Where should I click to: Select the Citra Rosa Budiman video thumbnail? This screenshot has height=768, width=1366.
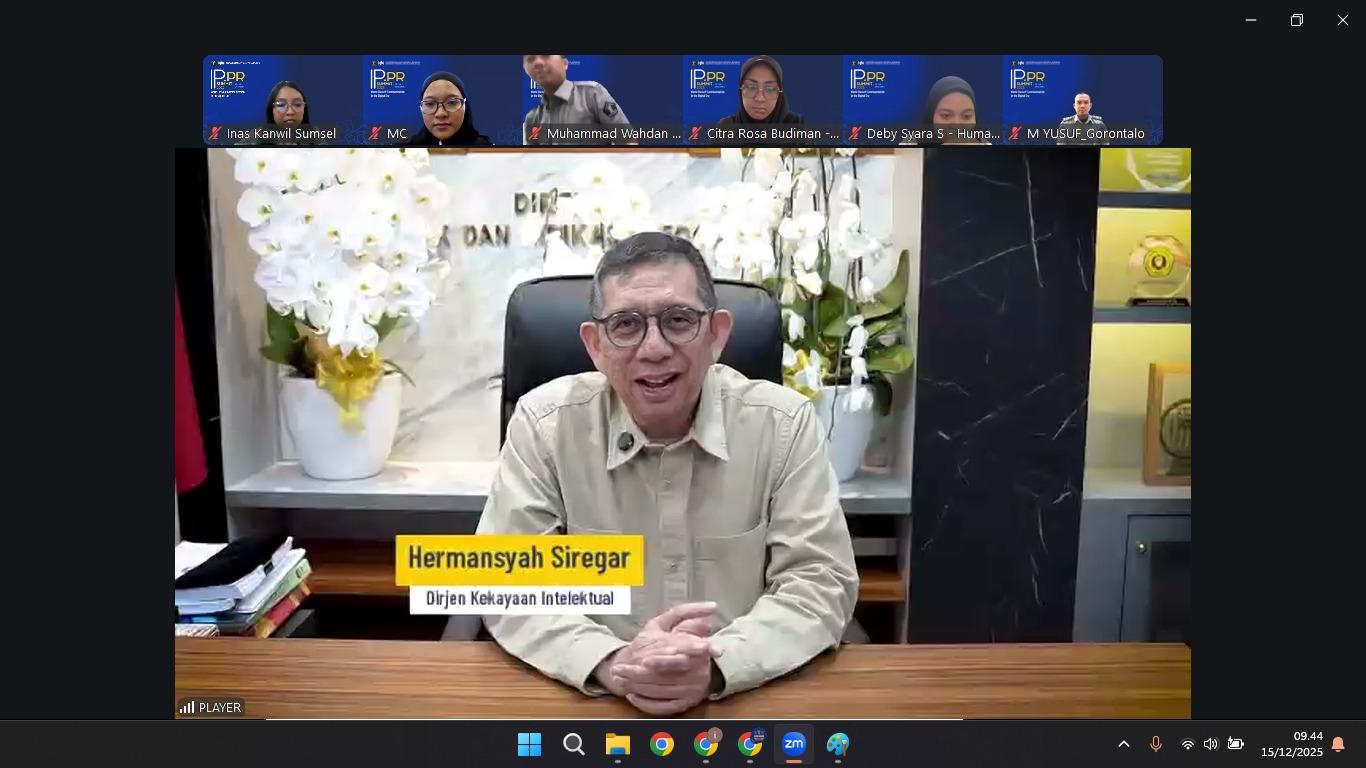[x=763, y=100]
